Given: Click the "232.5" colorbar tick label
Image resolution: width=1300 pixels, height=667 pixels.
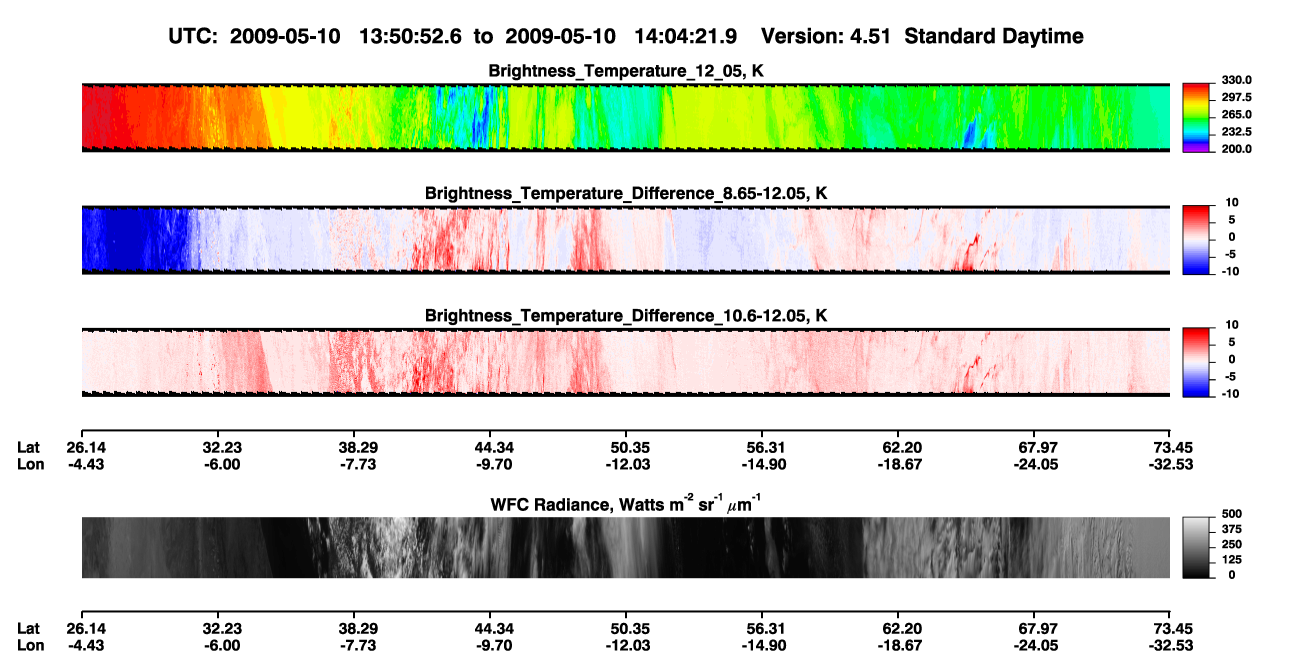Looking at the screenshot, I should (x=1236, y=131).
